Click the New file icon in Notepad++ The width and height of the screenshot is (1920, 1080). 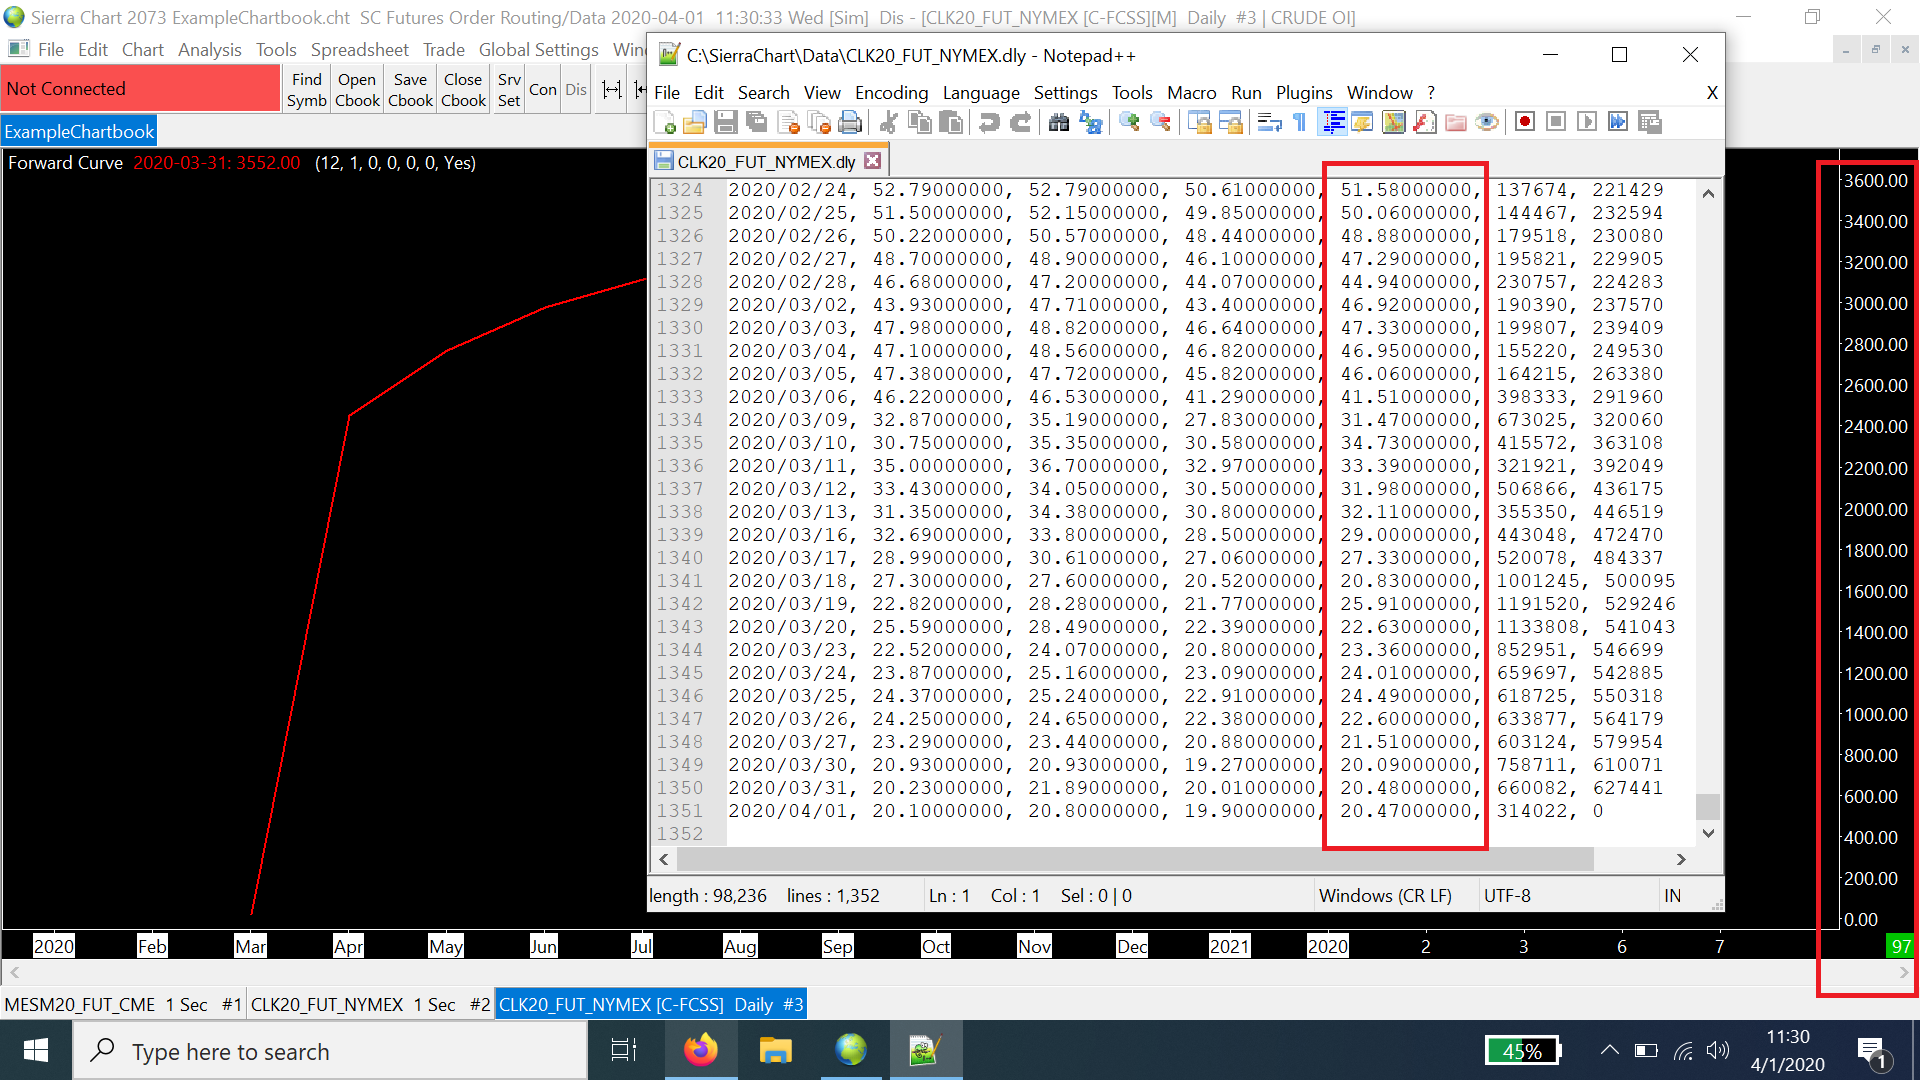[664, 122]
